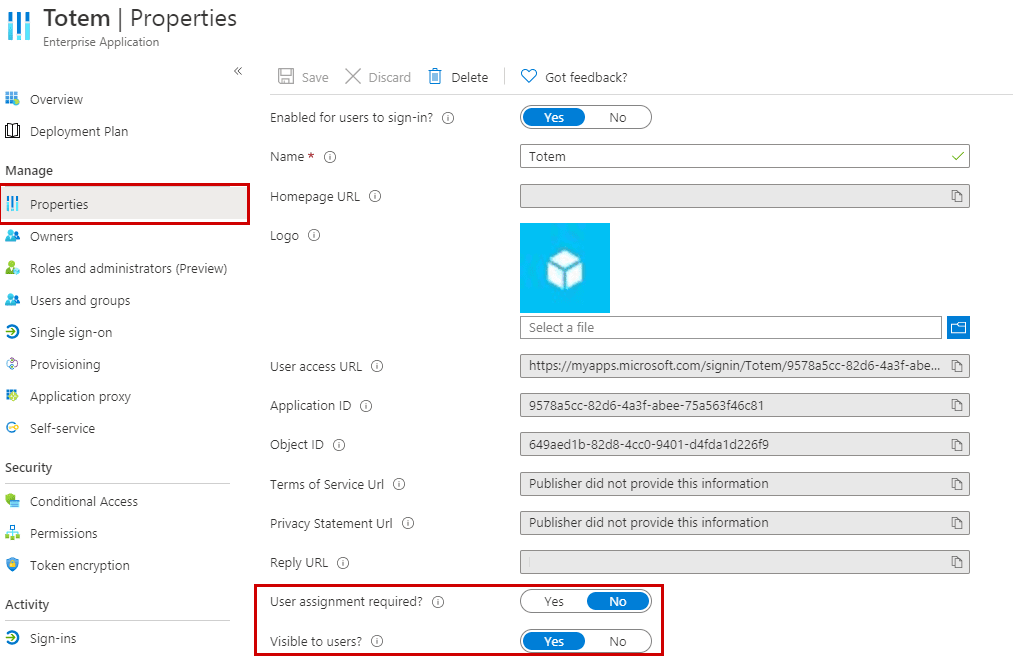
Task: Click the User access URL field
Action: click(744, 366)
